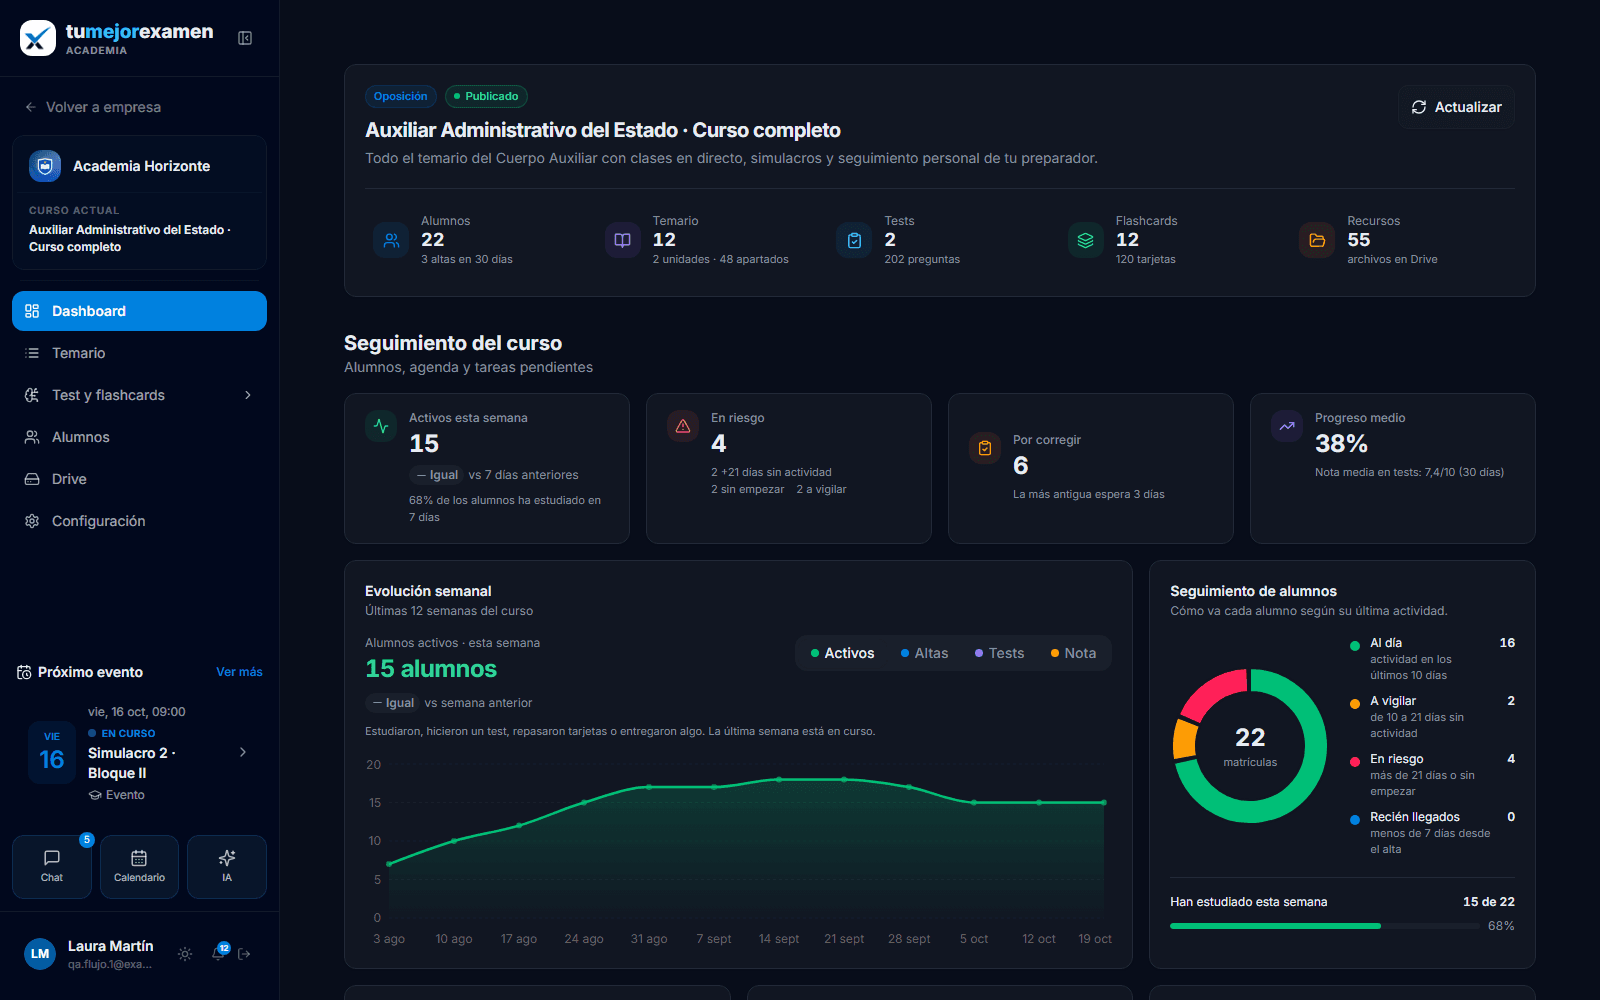The image size is (1600, 1000).
Task: Click the Progreso medio trend icon
Action: click(x=1287, y=426)
